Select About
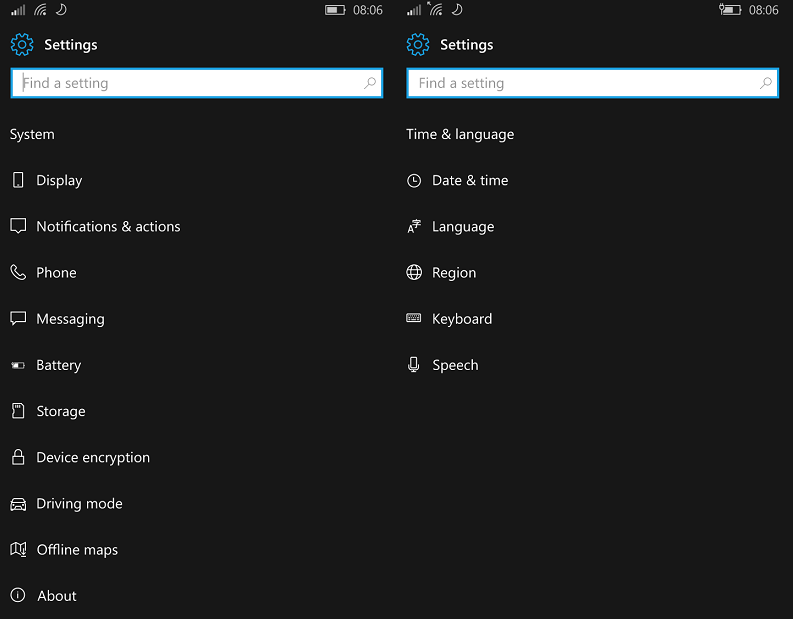 tap(57, 596)
